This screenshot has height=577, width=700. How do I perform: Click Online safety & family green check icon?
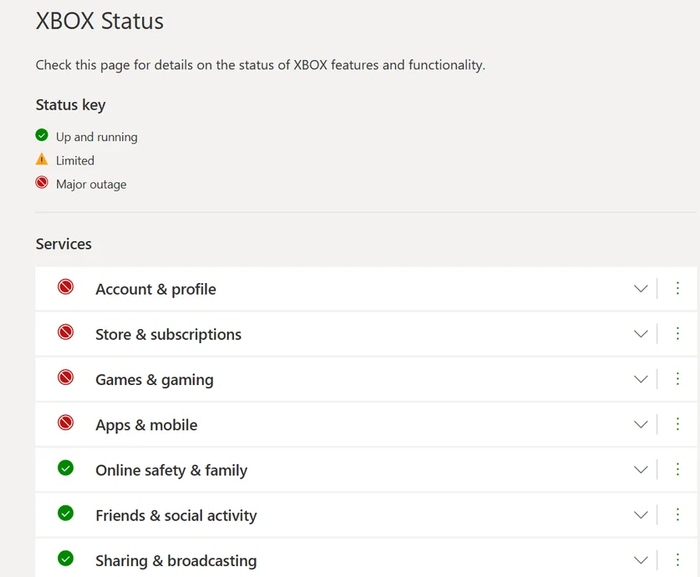point(66,468)
